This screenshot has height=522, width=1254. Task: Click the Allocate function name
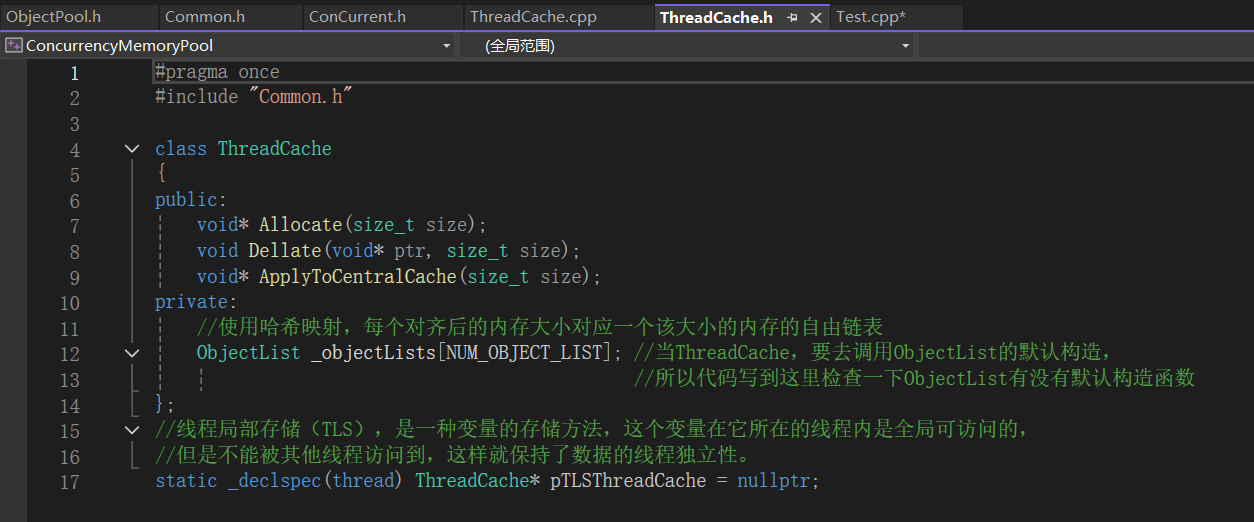tap(300, 225)
